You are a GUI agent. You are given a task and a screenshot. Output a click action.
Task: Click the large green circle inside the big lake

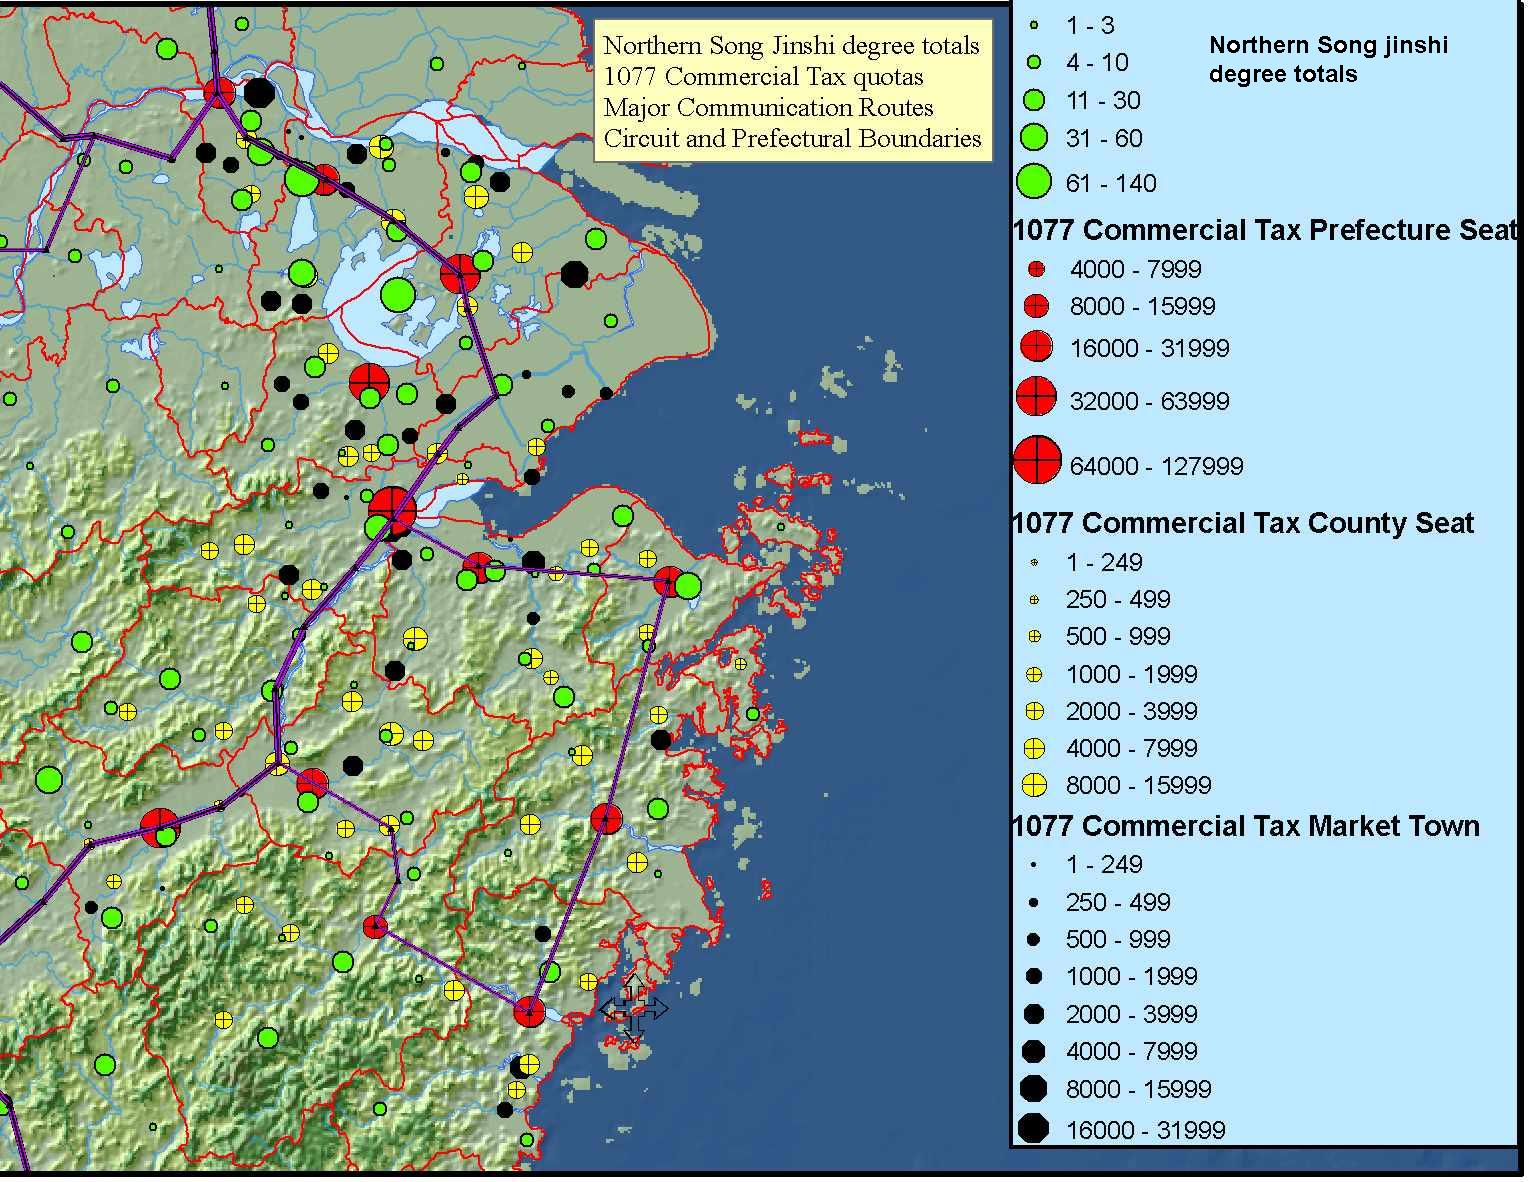coord(398,294)
